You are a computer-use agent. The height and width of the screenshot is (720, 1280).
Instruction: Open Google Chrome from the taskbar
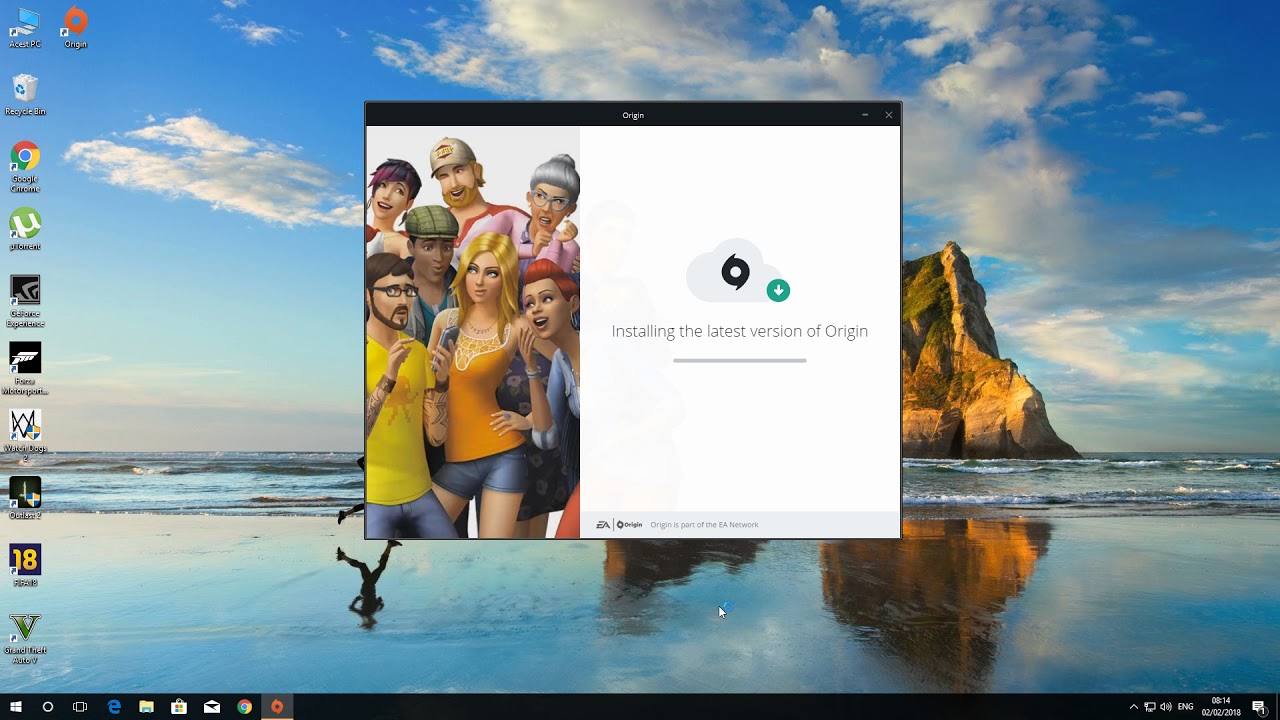point(244,707)
